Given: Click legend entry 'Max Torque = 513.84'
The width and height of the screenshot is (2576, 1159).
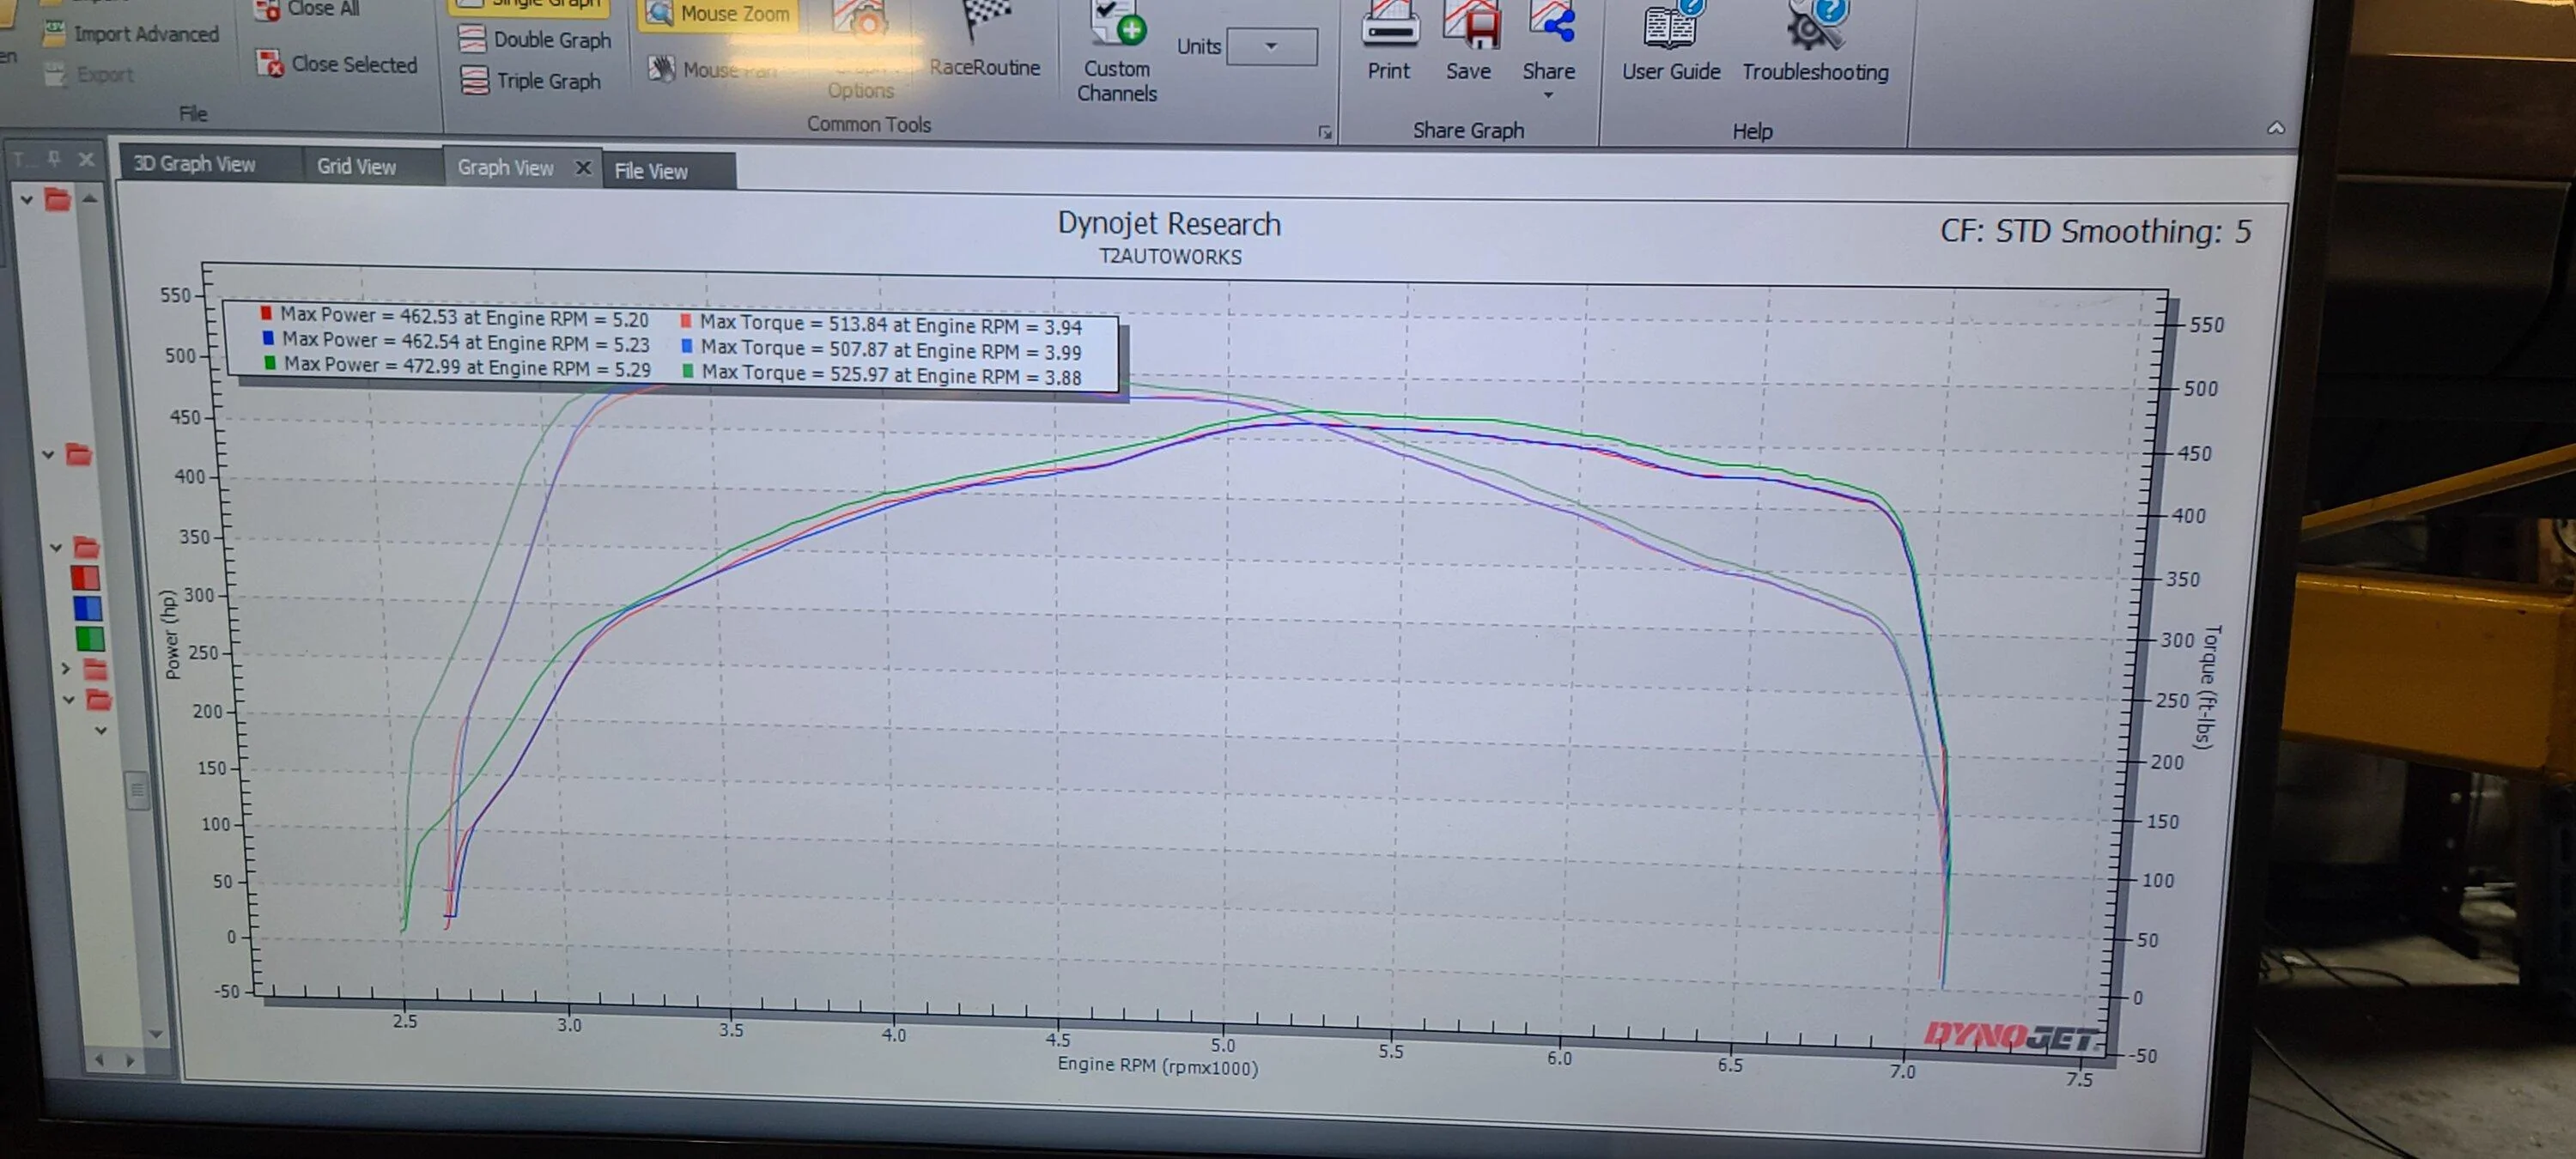Looking at the screenshot, I should tap(881, 324).
